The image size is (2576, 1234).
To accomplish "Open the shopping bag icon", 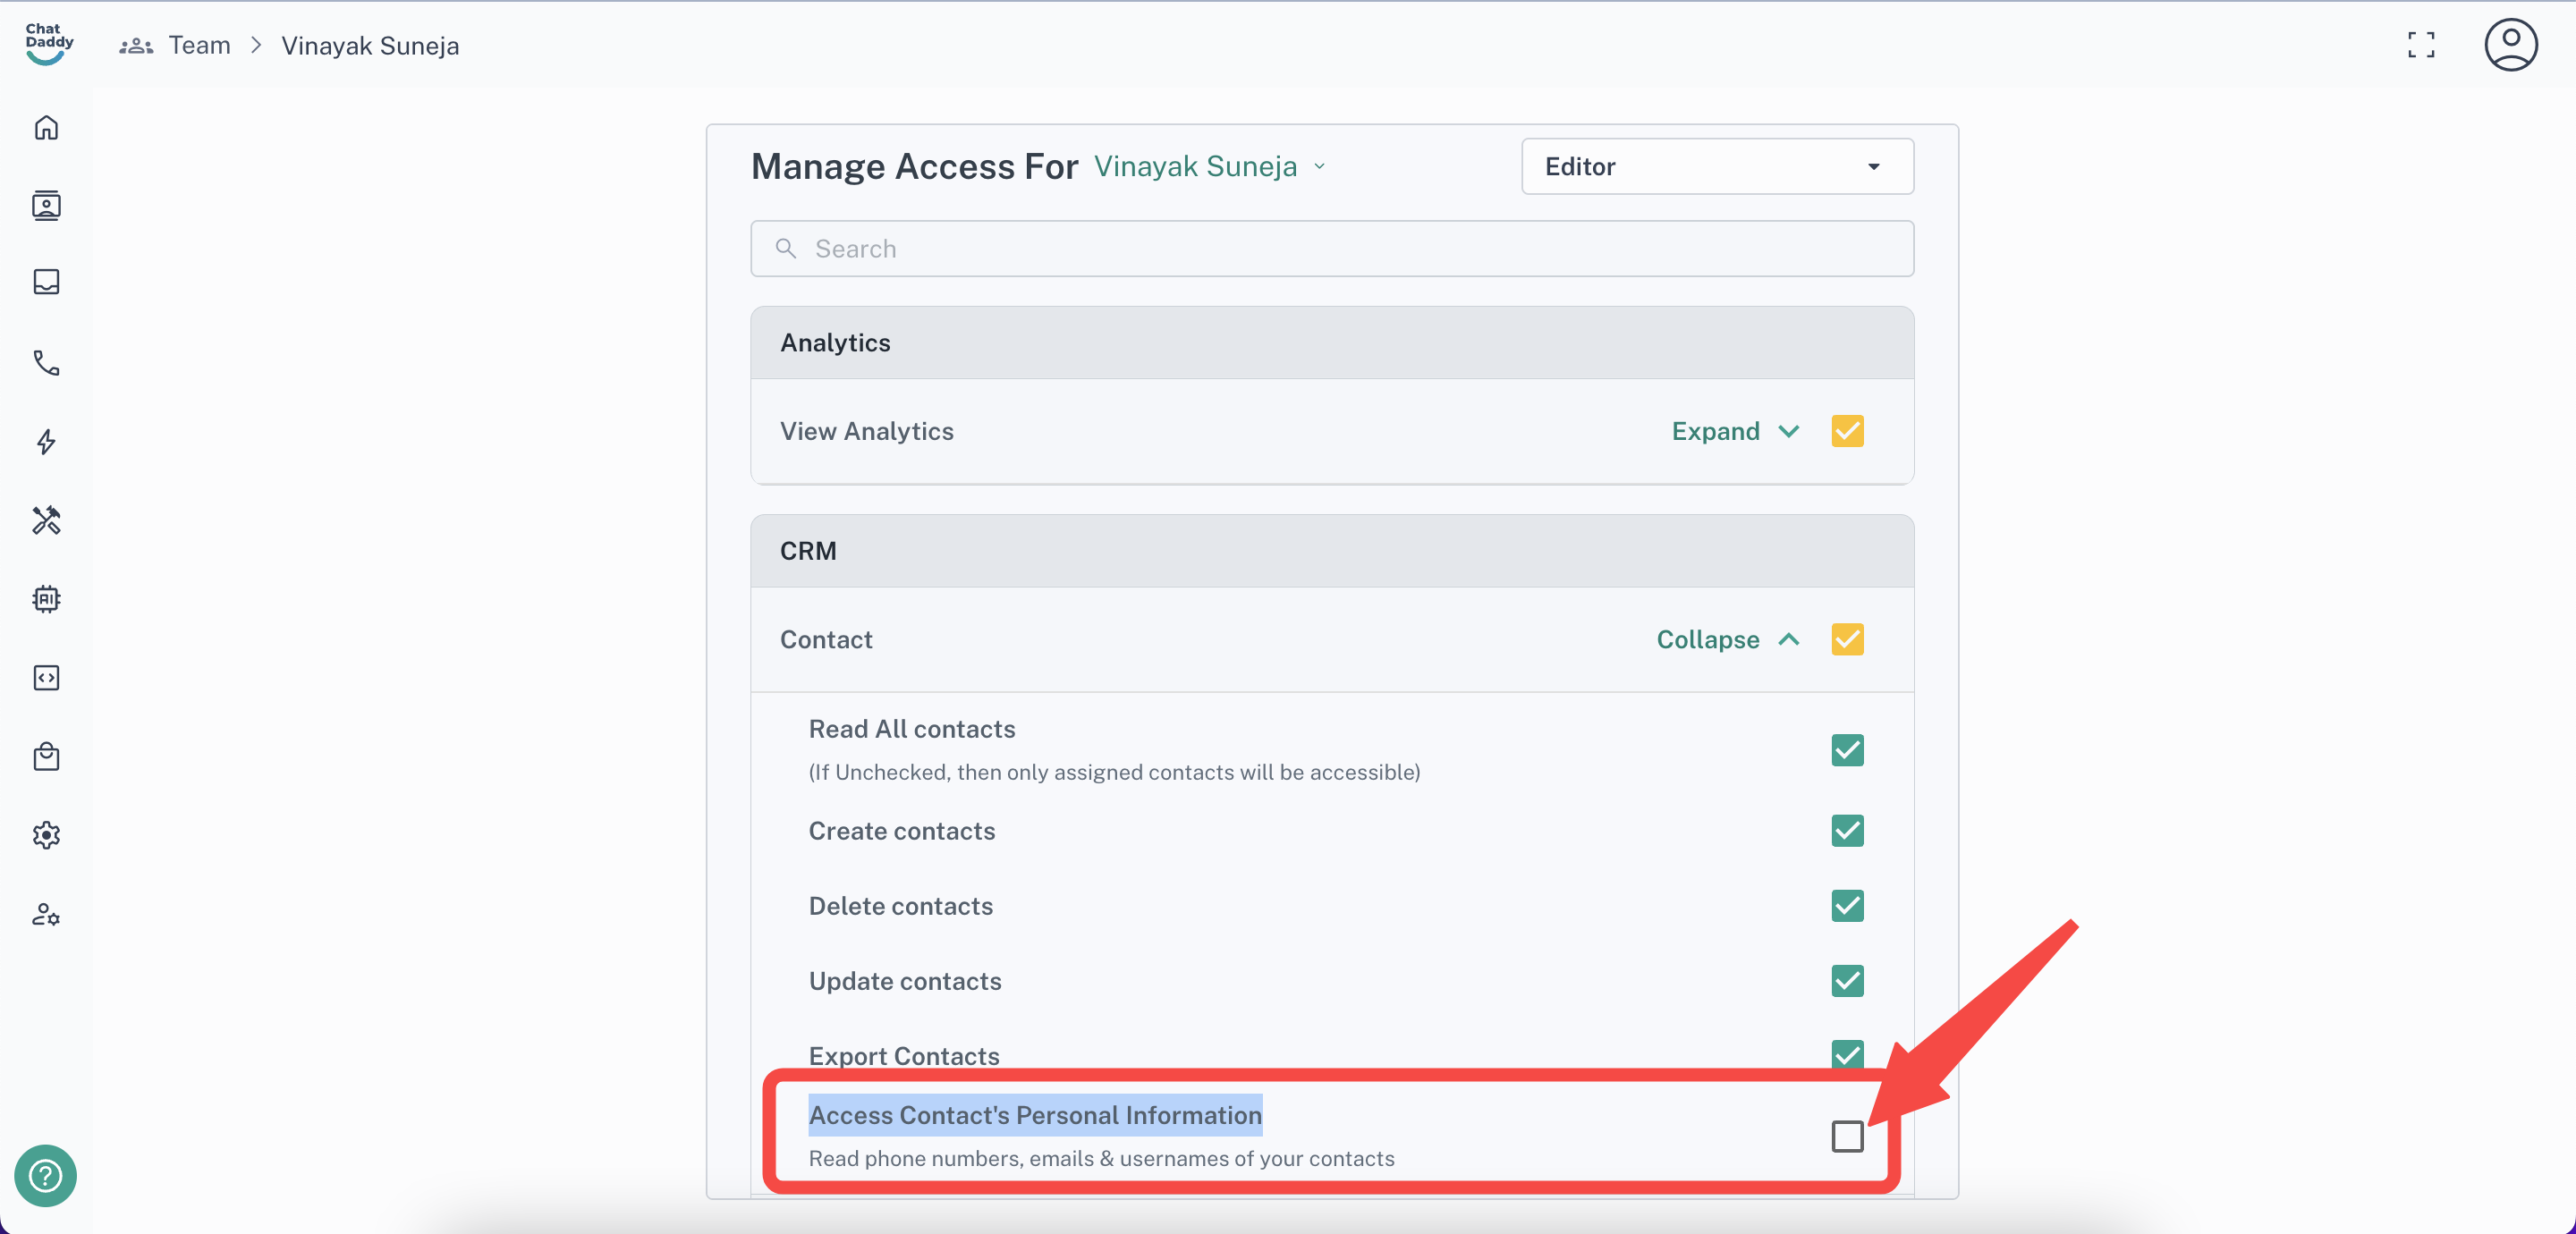I will coord(46,756).
